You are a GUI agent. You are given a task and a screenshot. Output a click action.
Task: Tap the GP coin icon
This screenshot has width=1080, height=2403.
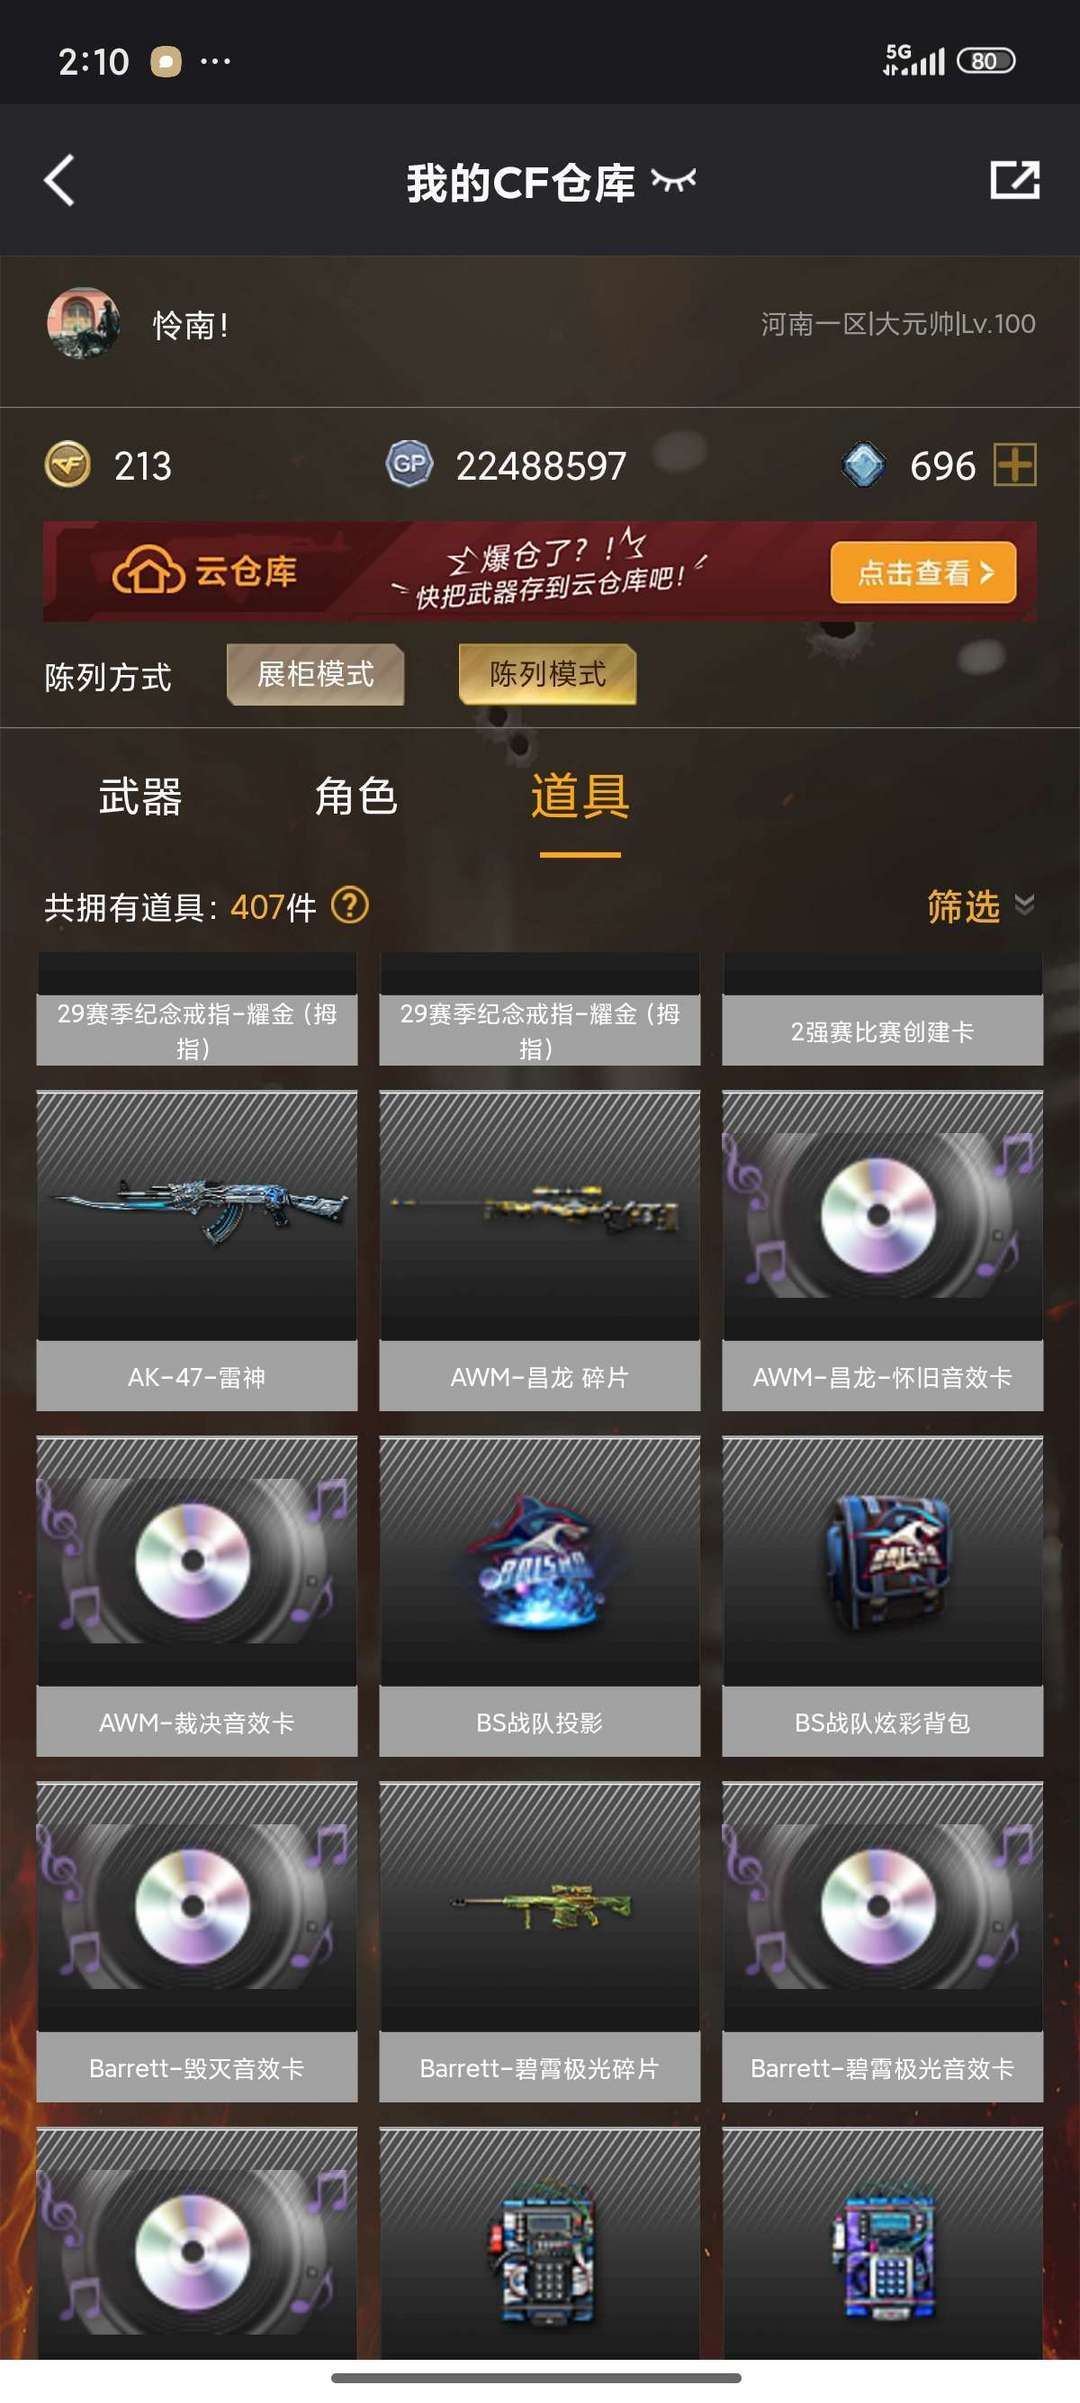409,464
